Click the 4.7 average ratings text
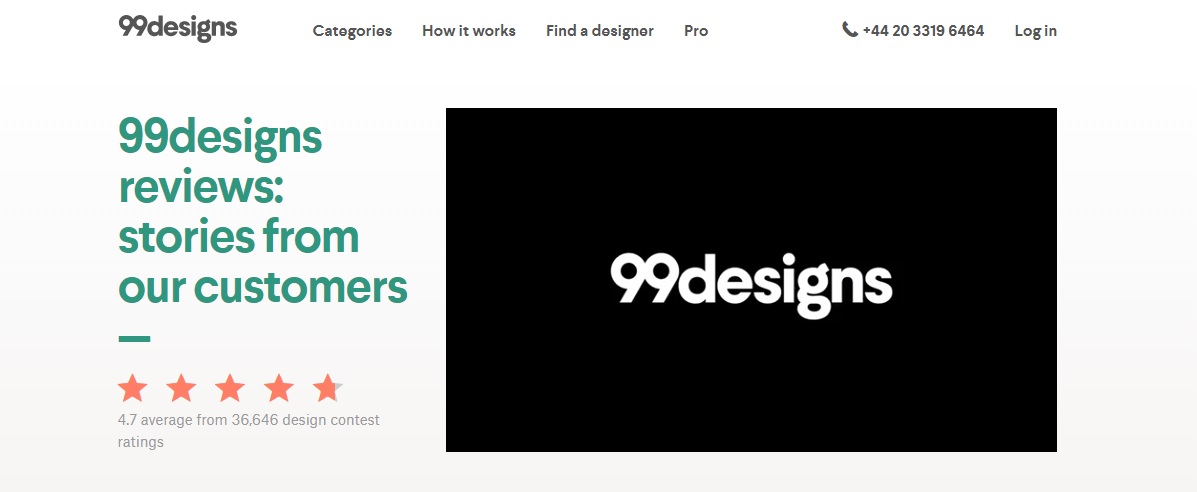Image resolution: width=1197 pixels, height=492 pixels. (248, 431)
